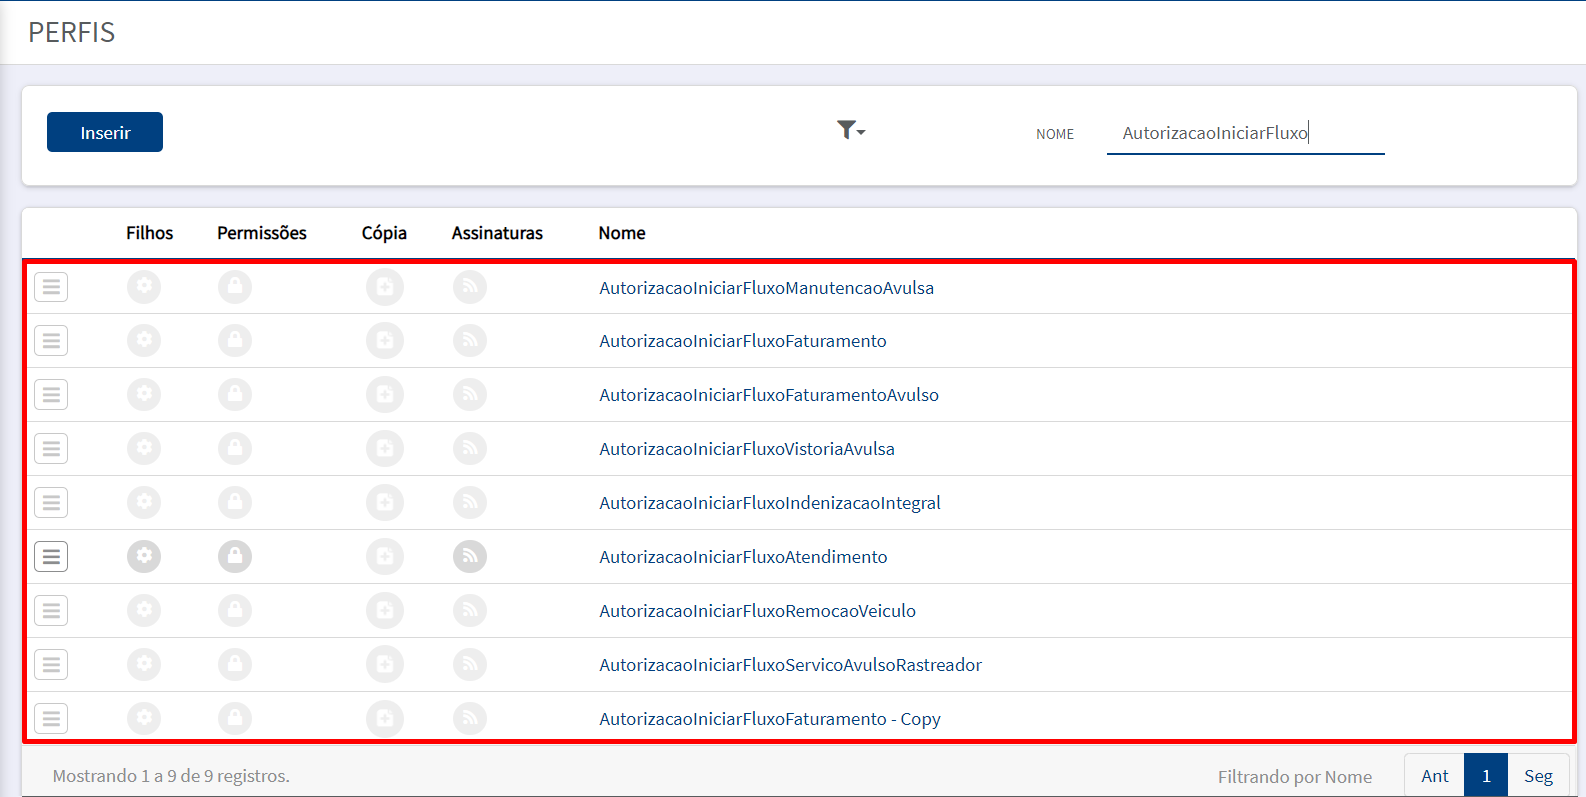
Task: Click Filhos gear icon for FluxoFaturamento - Copy row
Action: [x=144, y=719]
